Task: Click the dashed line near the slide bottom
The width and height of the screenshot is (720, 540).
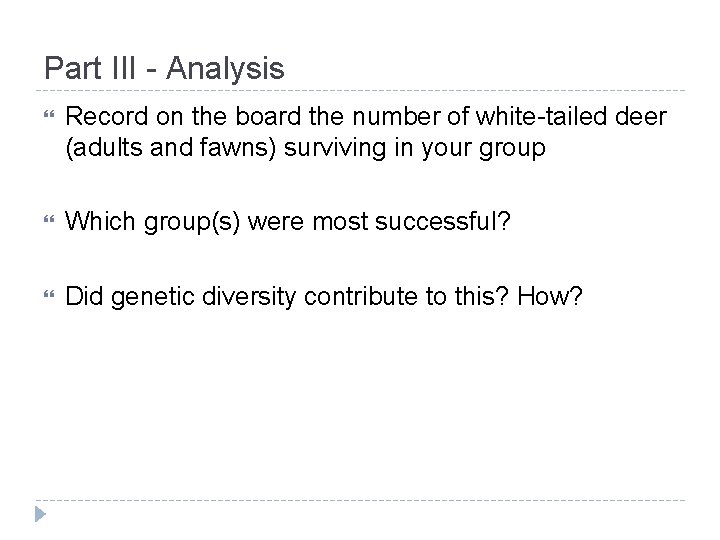Action: (x=360, y=500)
